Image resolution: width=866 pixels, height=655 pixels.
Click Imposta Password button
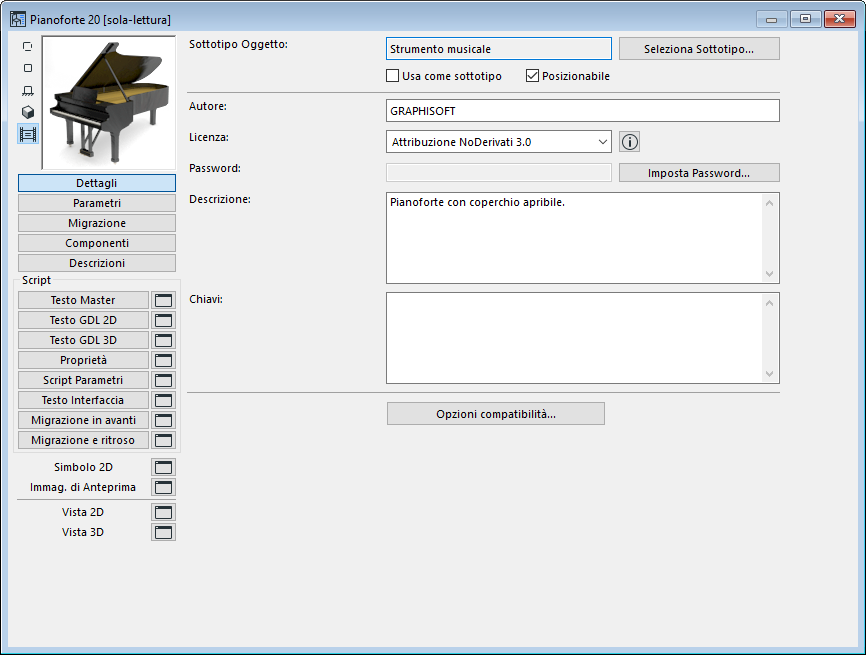[699, 173]
